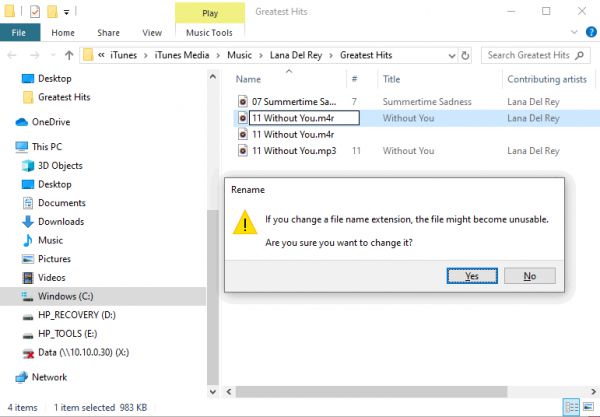Open the File menu tab
Image resolution: width=600 pixels, height=417 pixels.
[19, 32]
